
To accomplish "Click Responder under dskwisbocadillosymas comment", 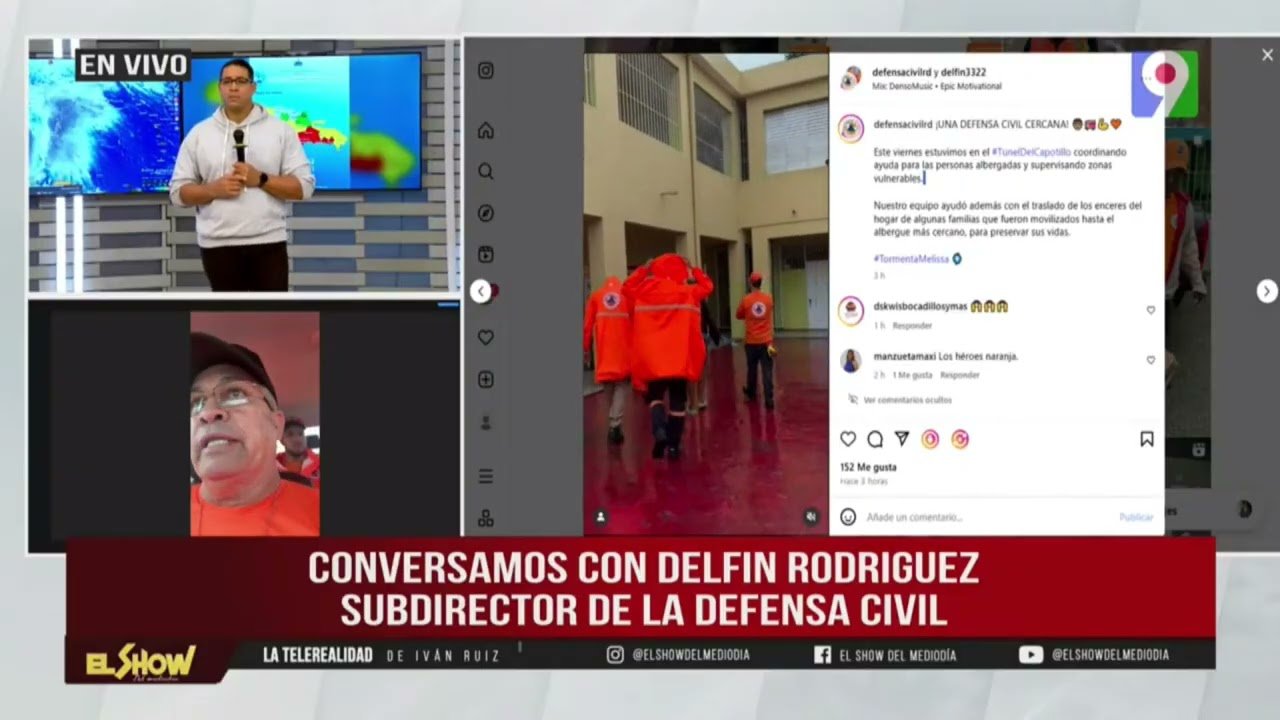I will pos(912,326).
